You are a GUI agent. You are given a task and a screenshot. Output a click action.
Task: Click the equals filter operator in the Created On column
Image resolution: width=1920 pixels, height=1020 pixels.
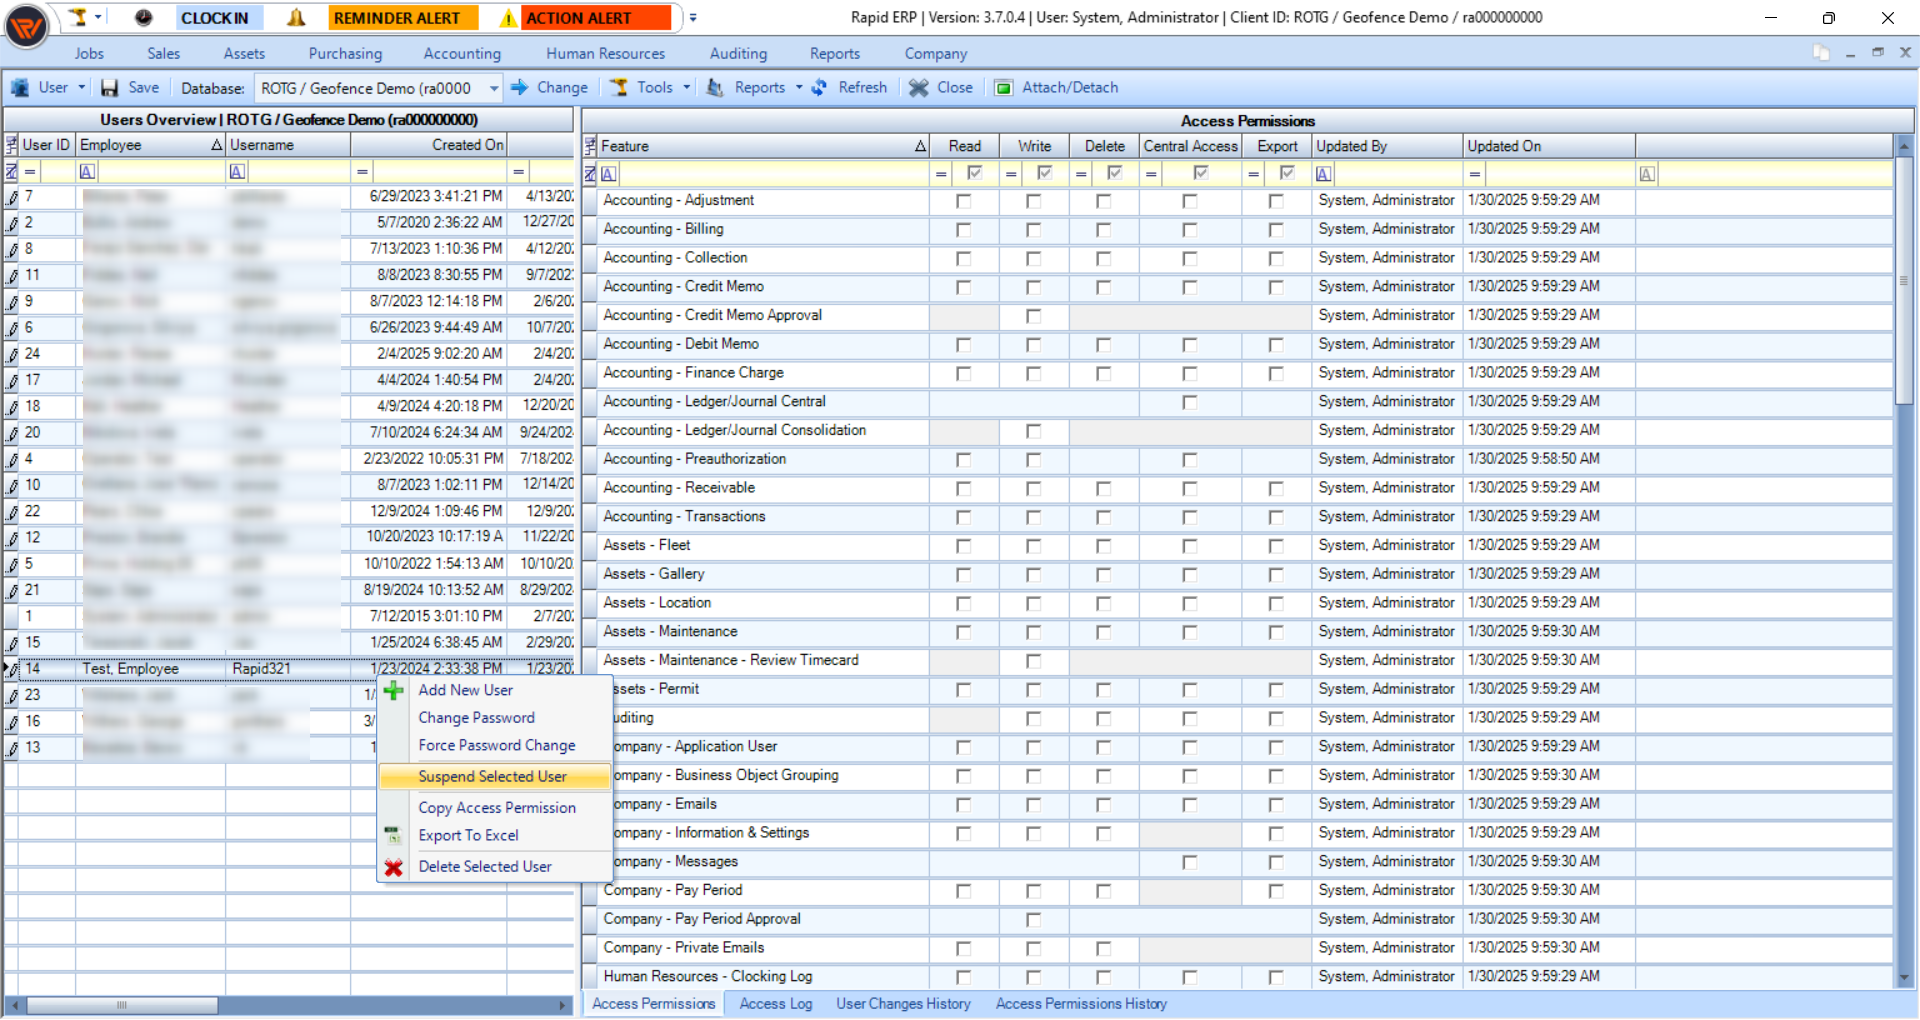point(362,171)
